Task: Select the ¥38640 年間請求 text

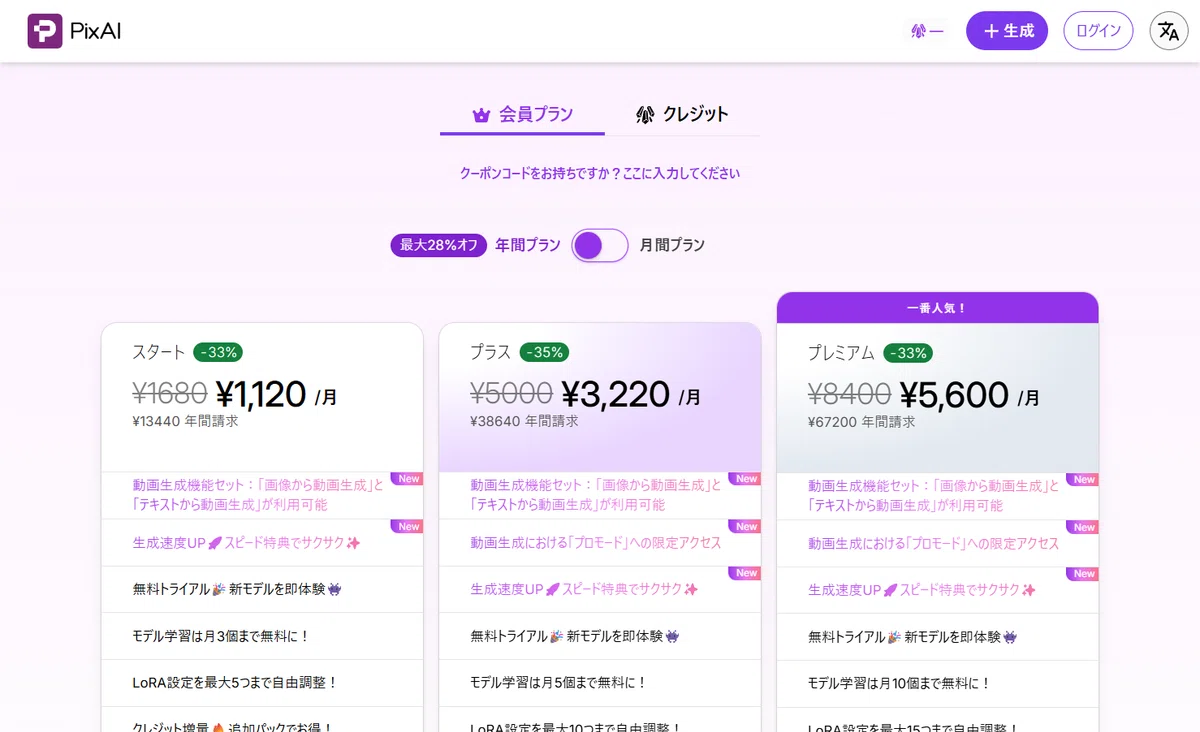Action: coord(524,421)
